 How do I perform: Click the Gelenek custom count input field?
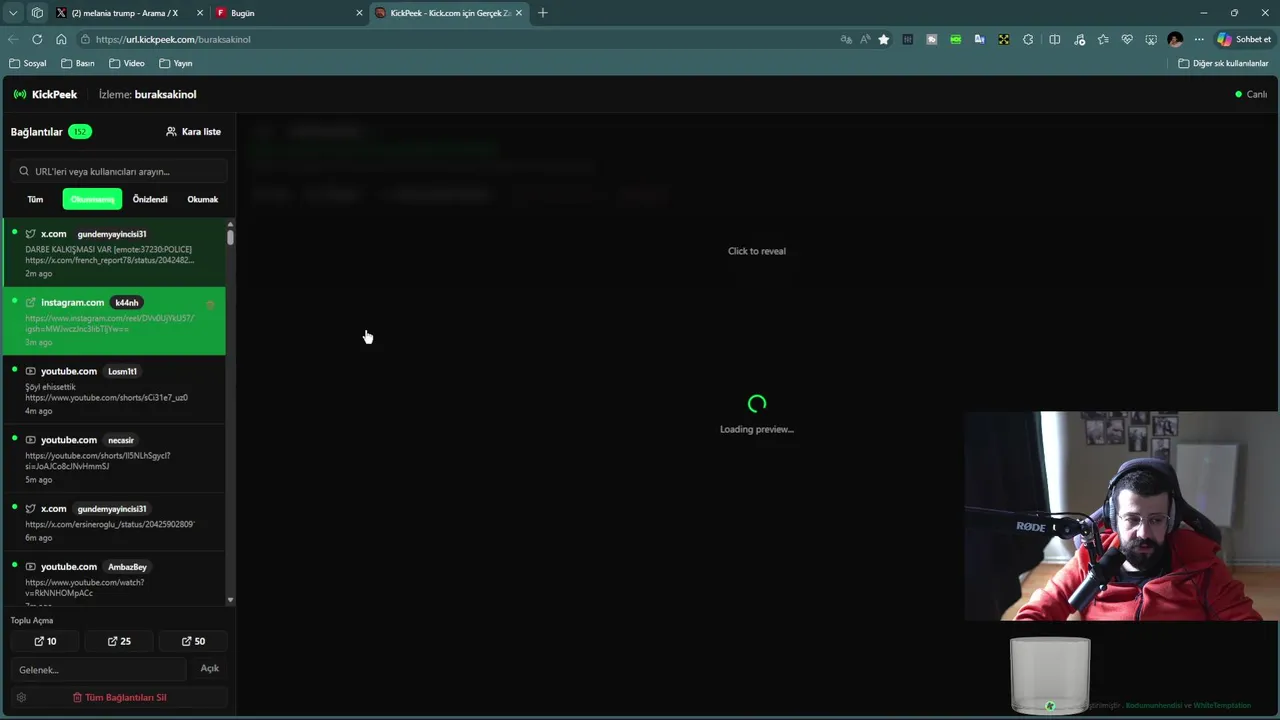coord(99,669)
